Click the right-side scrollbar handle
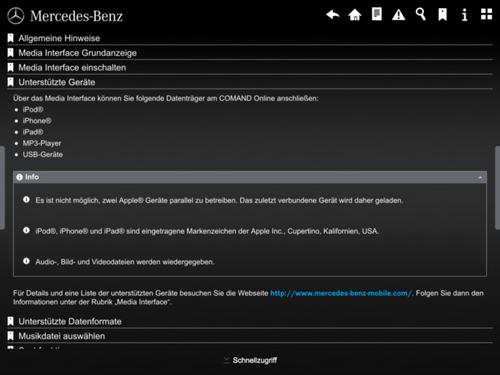The height and width of the screenshot is (375, 500). click(498, 187)
